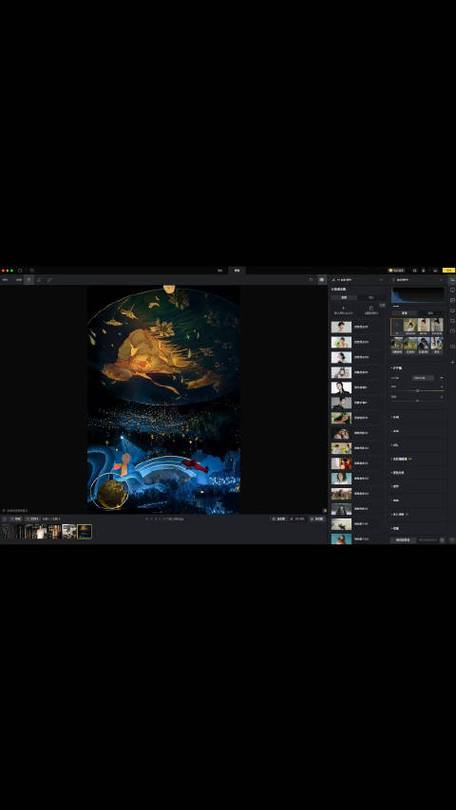The image size is (456, 810).
Task: Click the rightmost button in the bottom bar under the canvas
Action: 317,519
